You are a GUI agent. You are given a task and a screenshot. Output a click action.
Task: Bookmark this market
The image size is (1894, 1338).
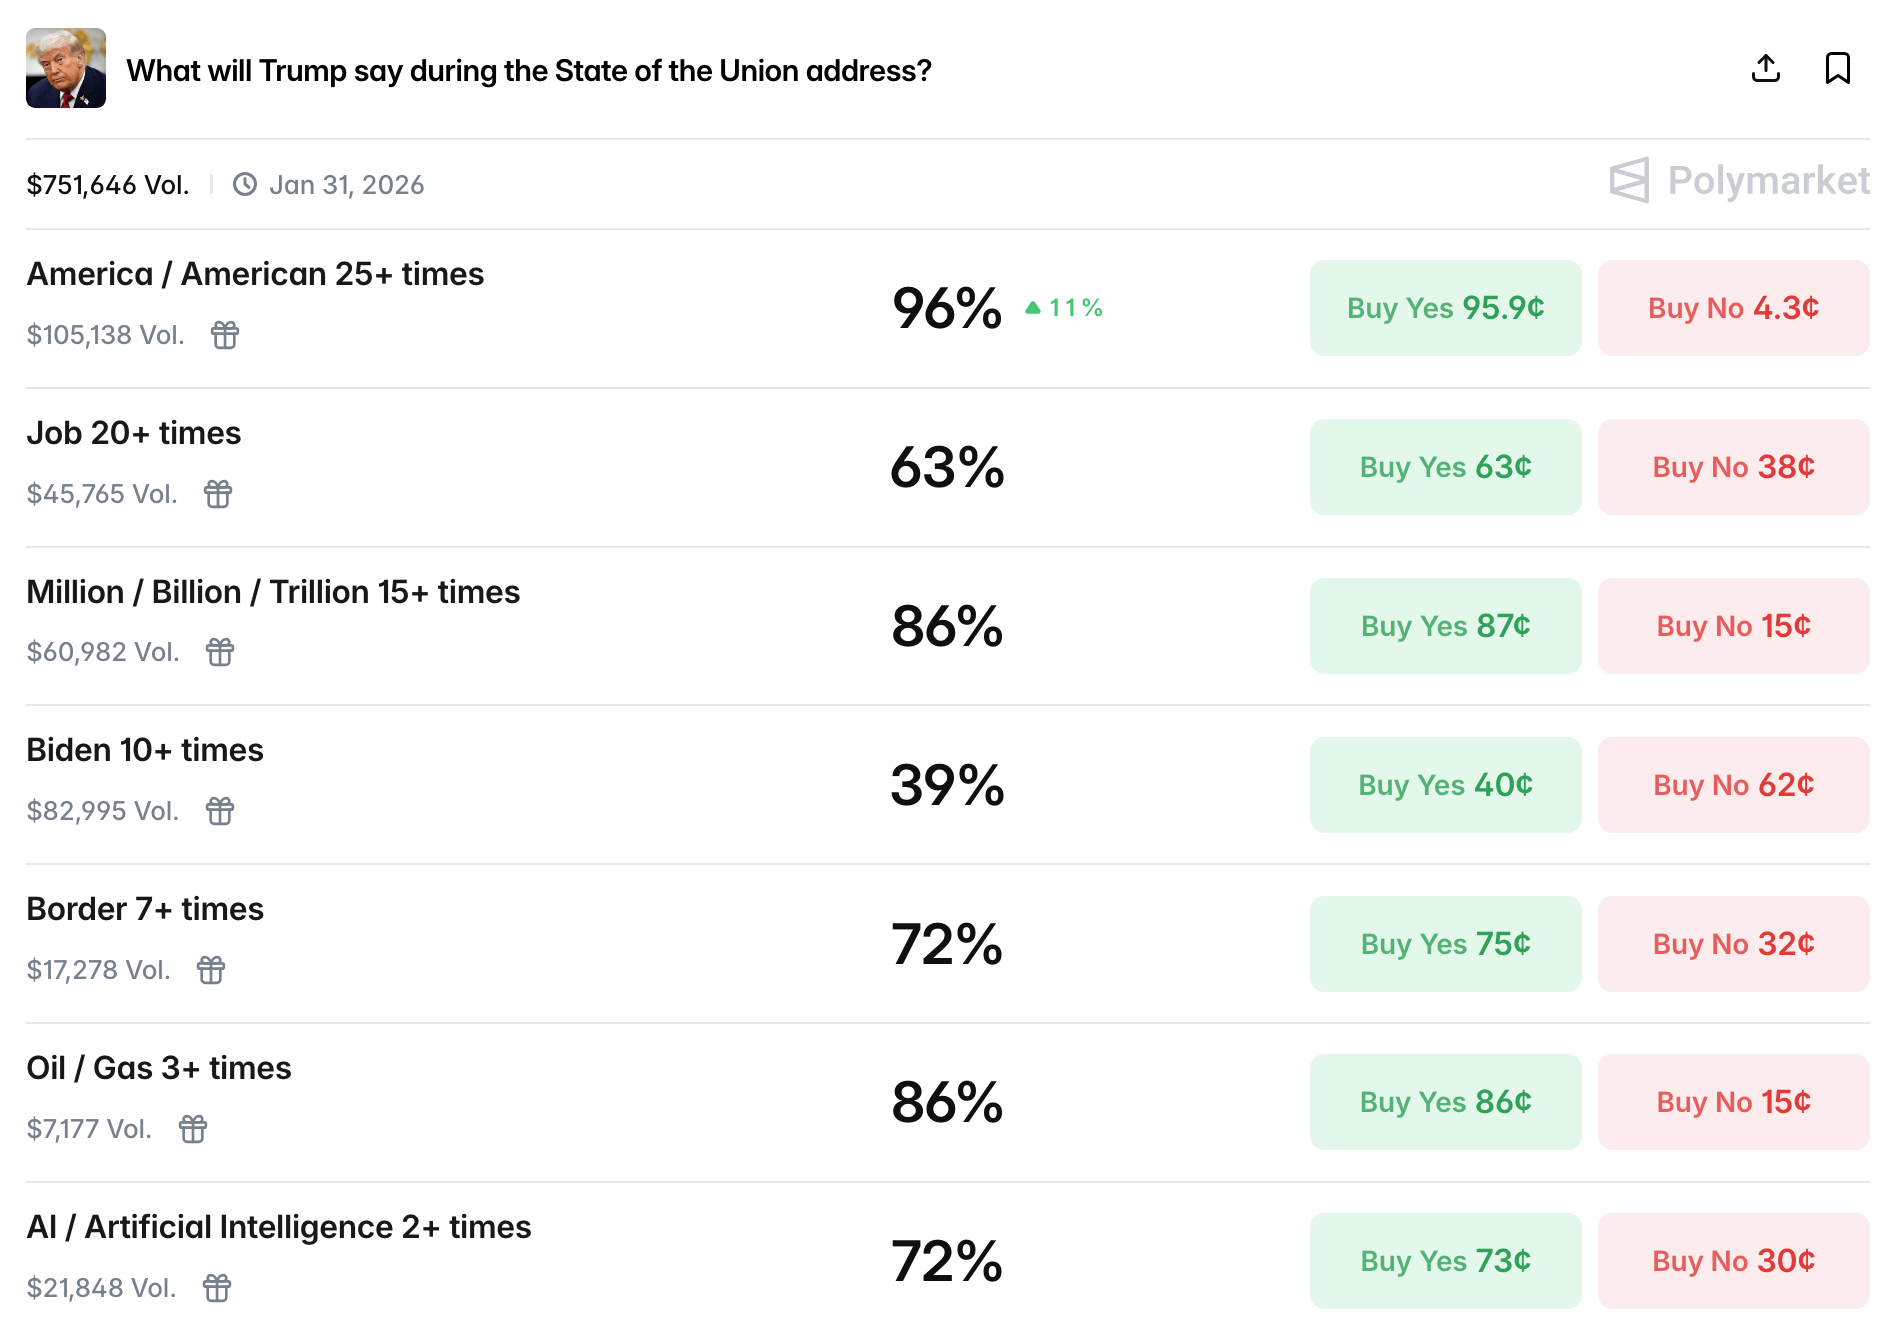click(x=1837, y=69)
